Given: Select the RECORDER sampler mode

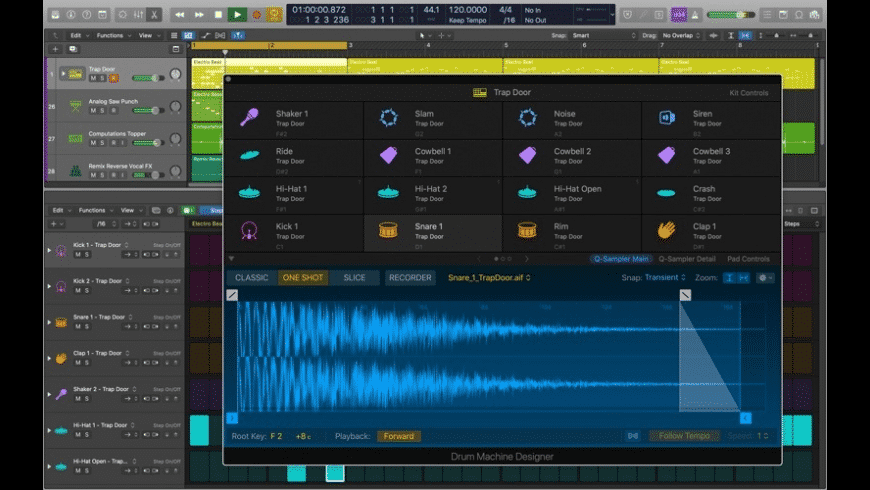Looking at the screenshot, I should [x=410, y=277].
